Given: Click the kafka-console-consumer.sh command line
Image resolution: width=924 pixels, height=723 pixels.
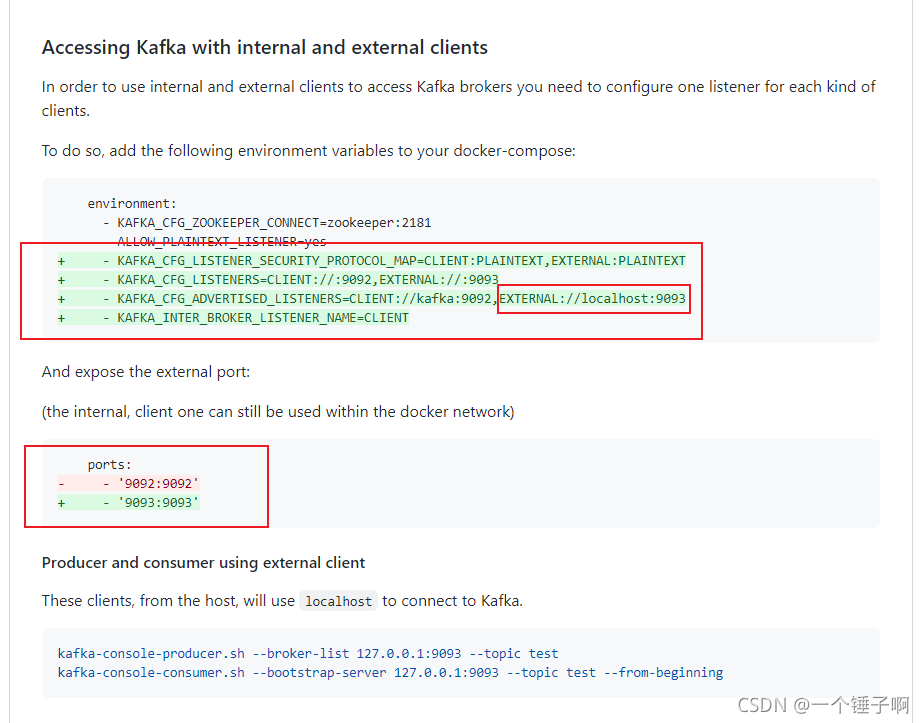Looking at the screenshot, I should click(390, 672).
